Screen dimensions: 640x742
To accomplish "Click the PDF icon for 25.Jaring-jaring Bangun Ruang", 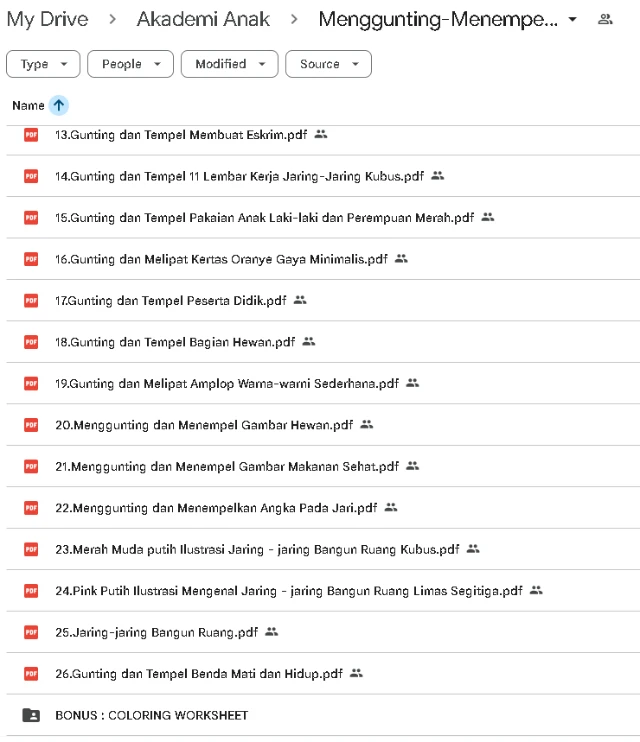I will coord(31,632).
